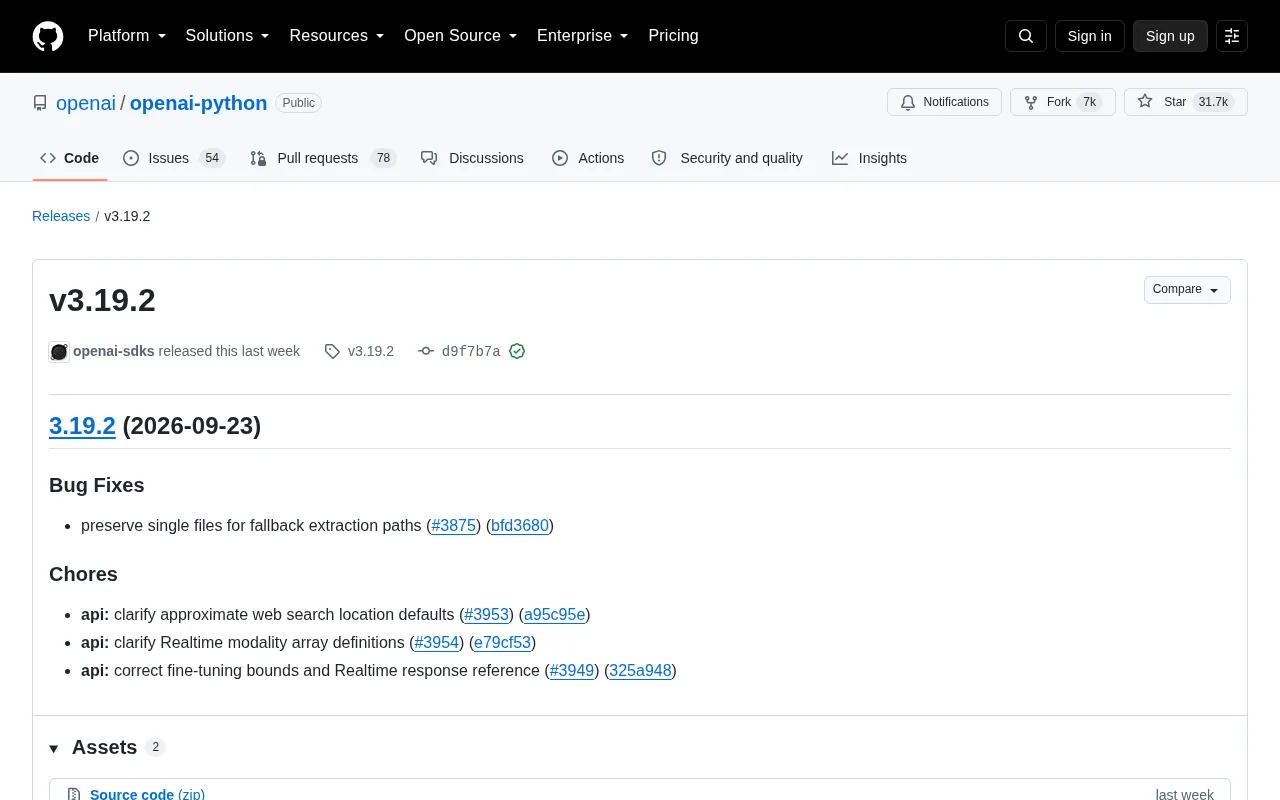Star the openai-python repository

pos(1186,102)
